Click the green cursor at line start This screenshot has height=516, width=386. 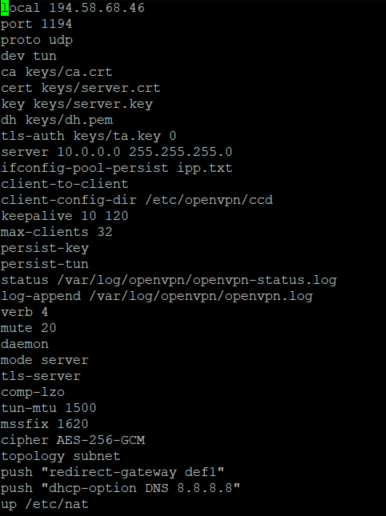pyautogui.click(x=4, y=8)
